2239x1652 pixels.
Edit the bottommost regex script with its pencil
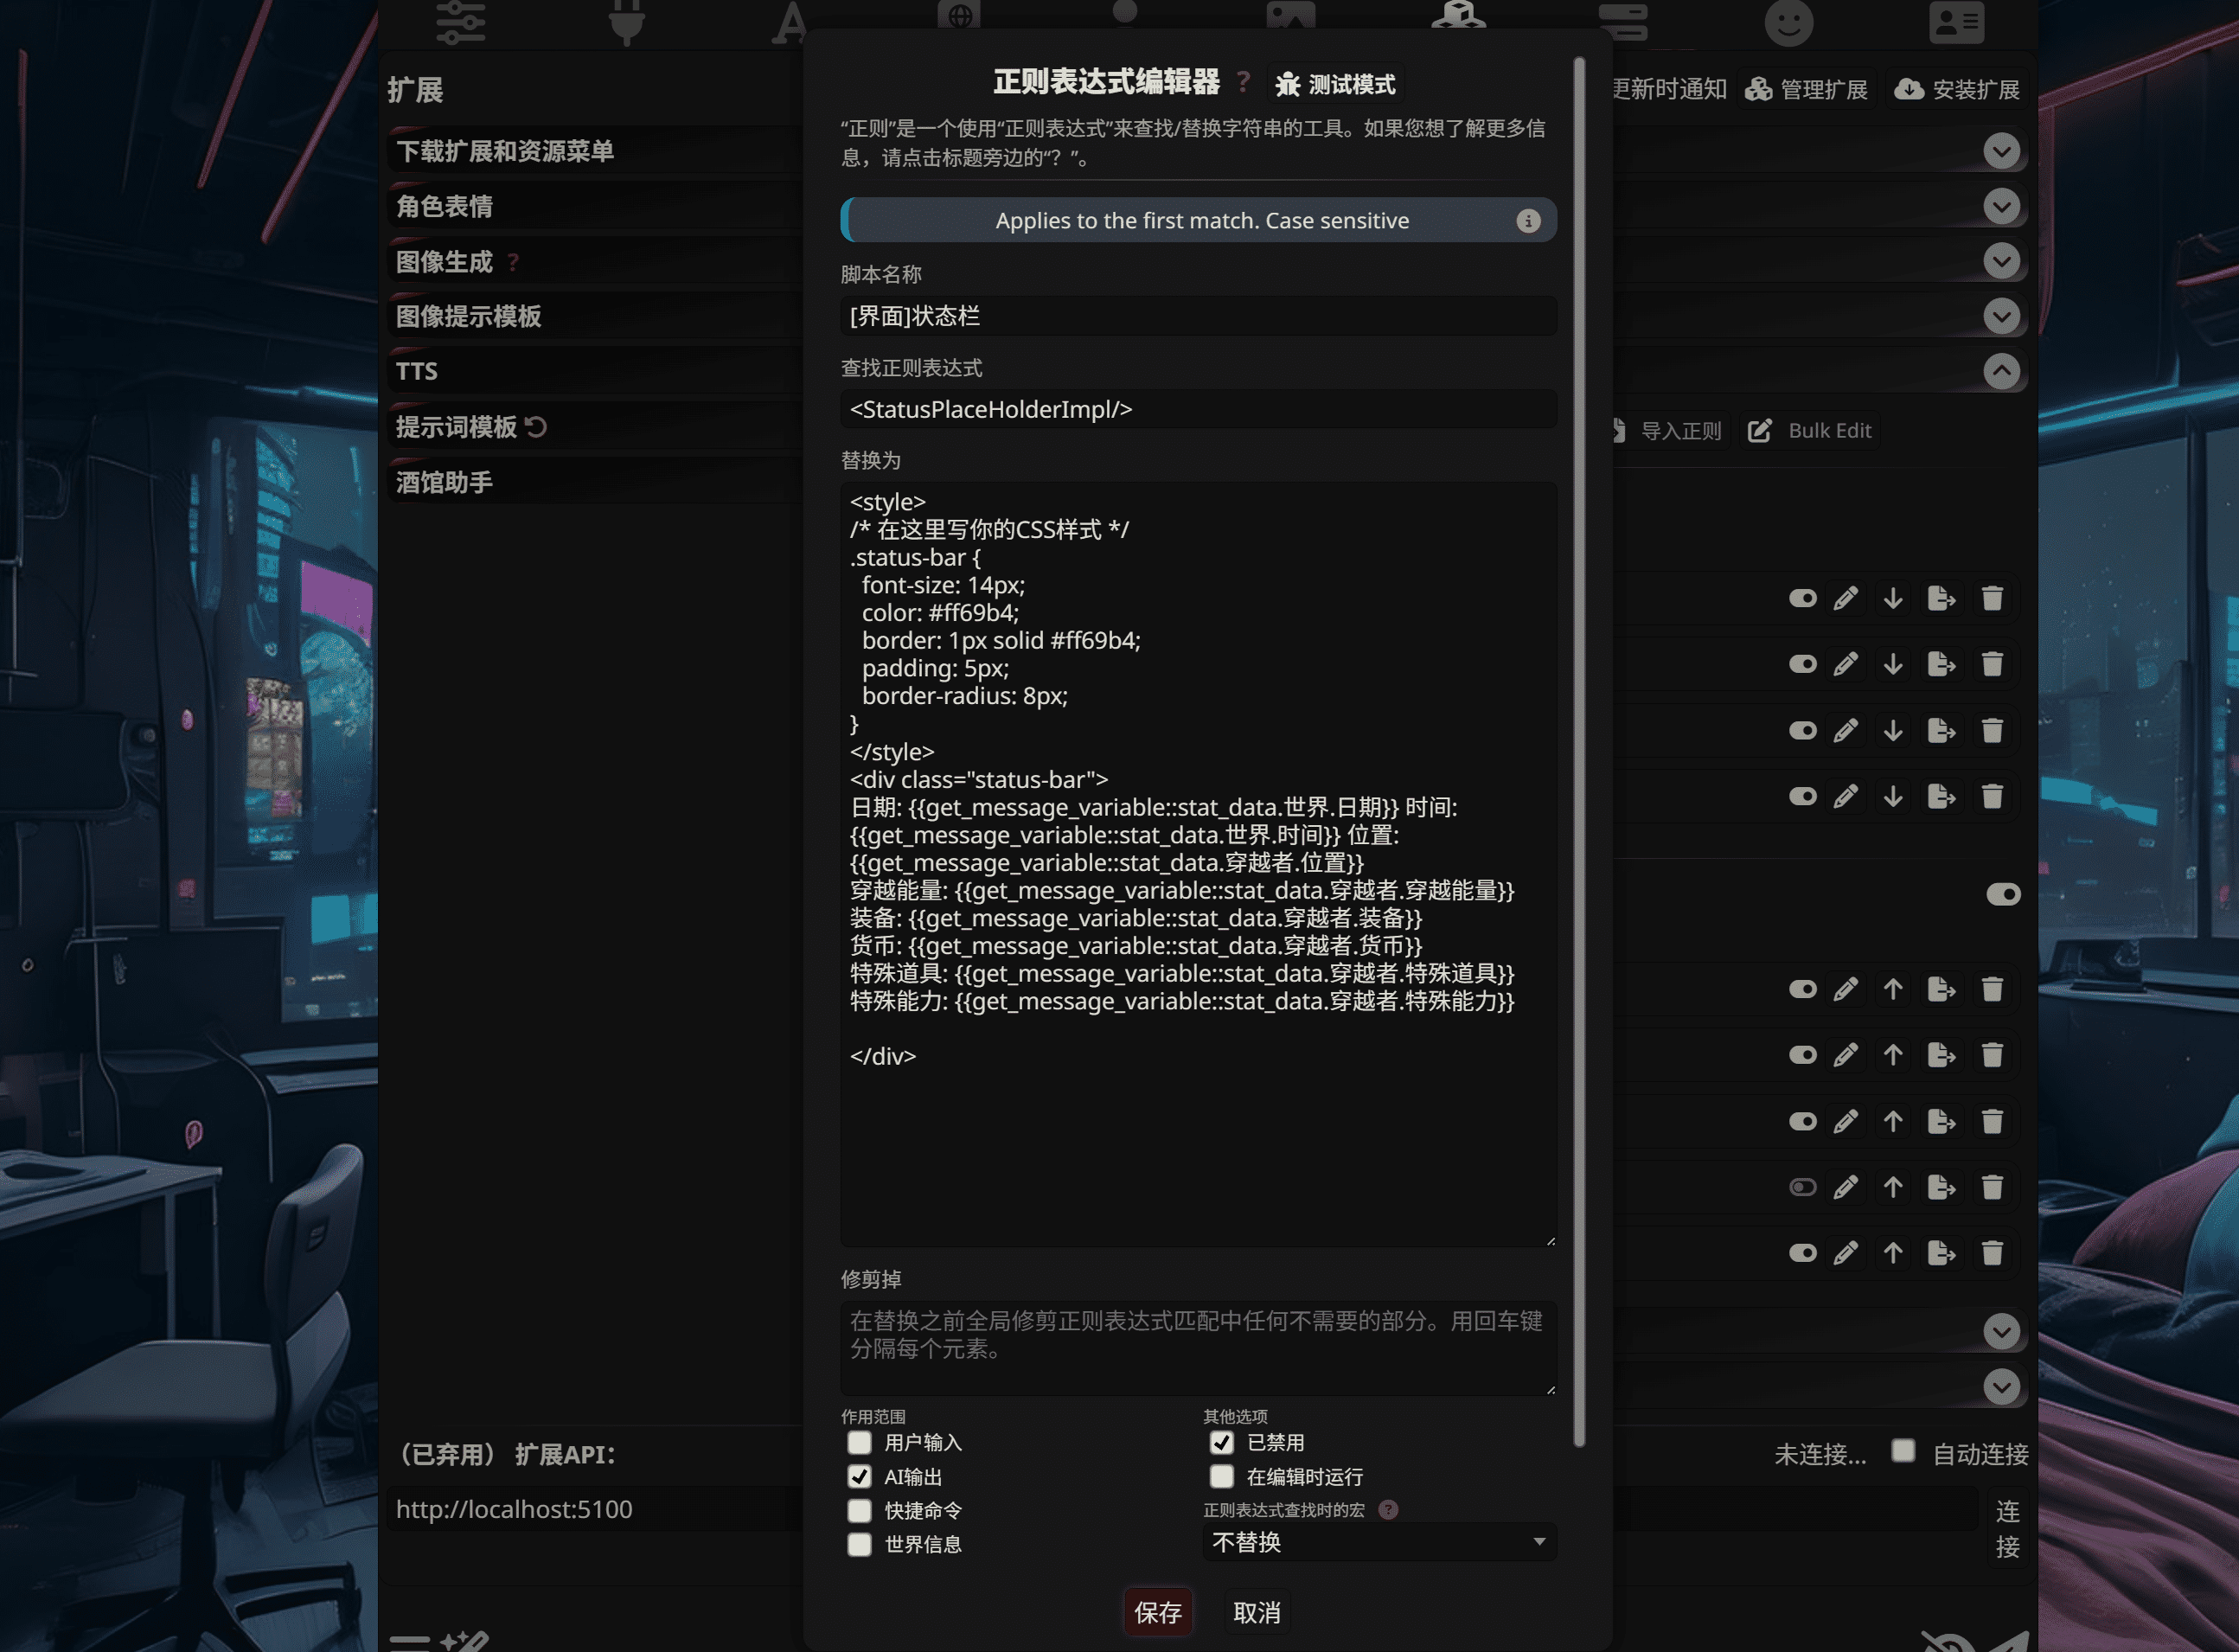[1845, 1253]
